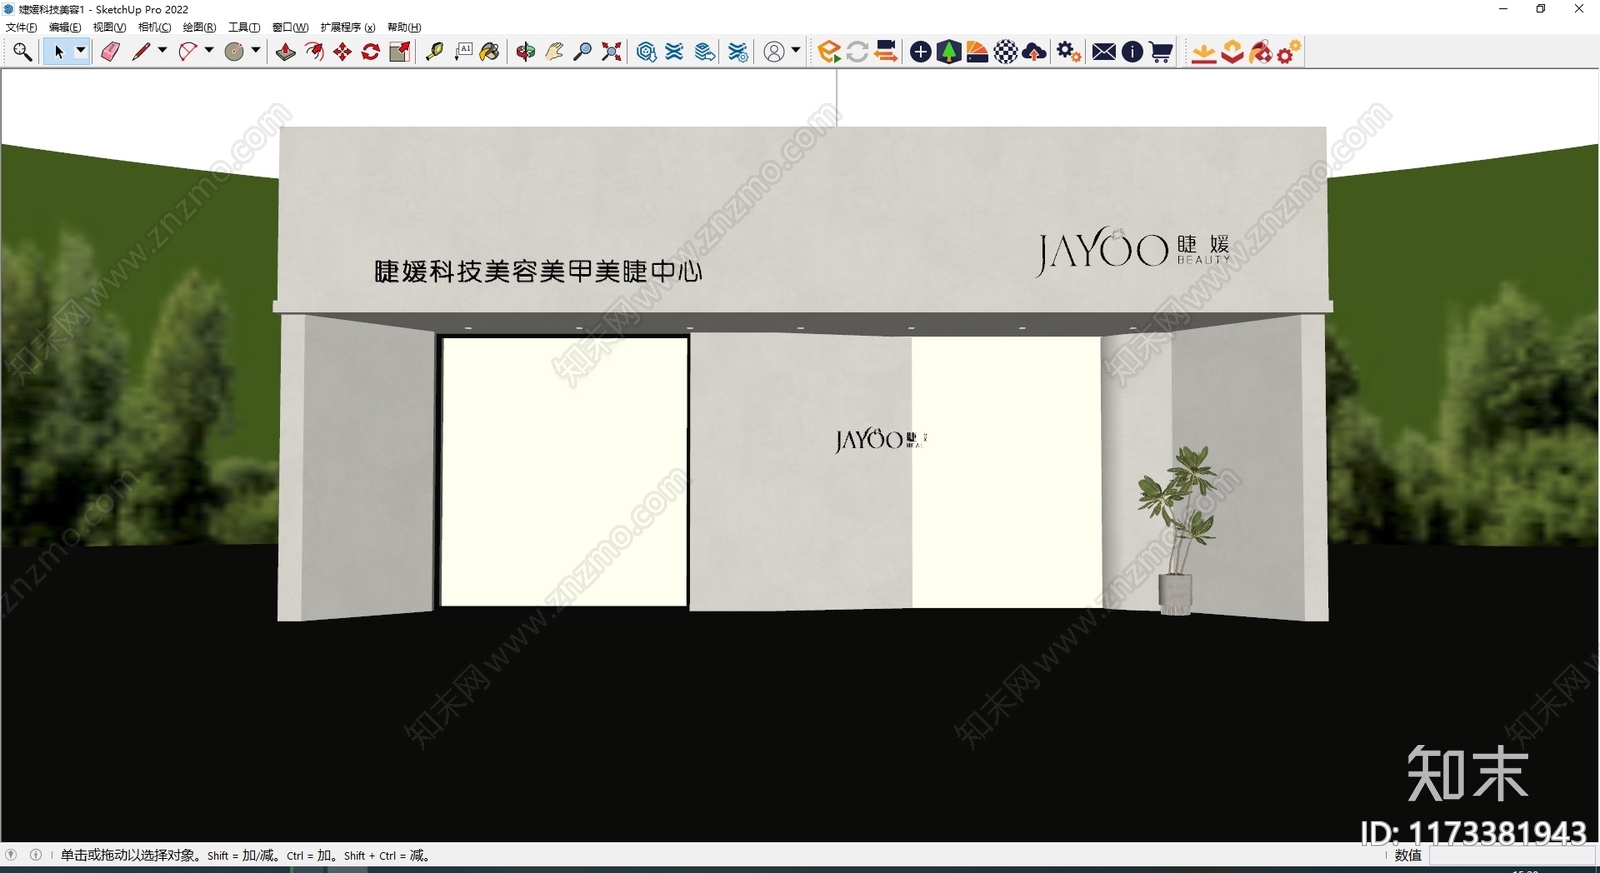Open the Extension Manager icon
Image resolution: width=1600 pixels, height=873 pixels.
tap(738, 52)
